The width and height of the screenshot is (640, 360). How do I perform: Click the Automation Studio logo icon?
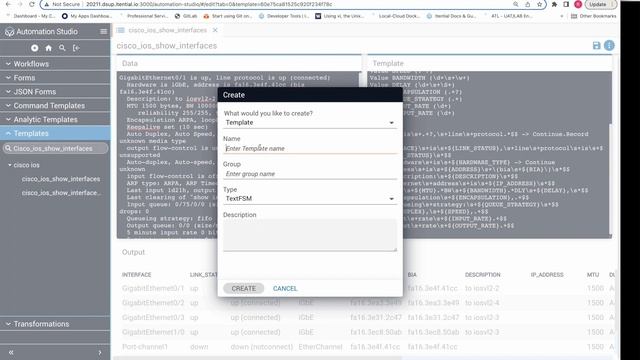(x=9, y=31)
